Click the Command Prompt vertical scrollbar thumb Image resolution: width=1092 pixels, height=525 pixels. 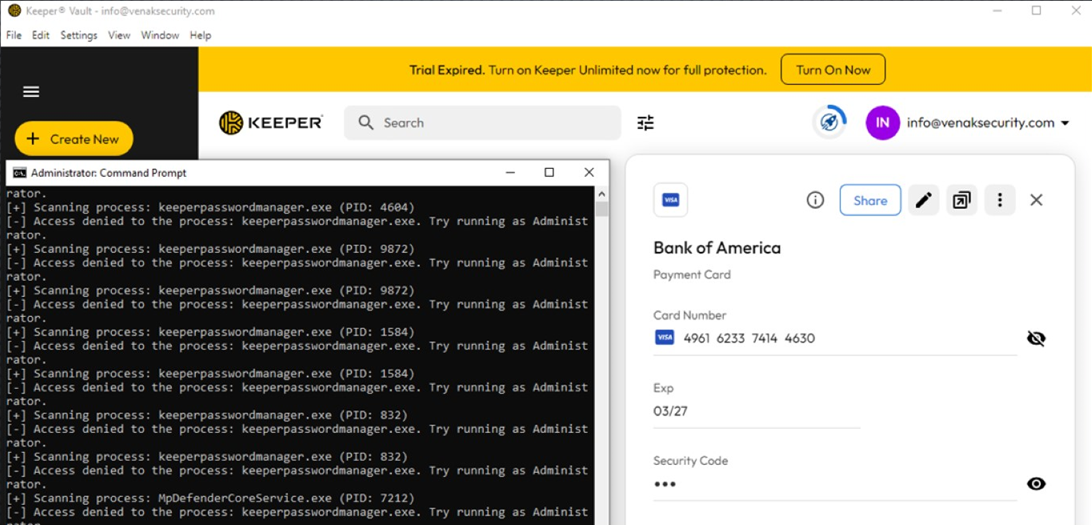pos(602,209)
